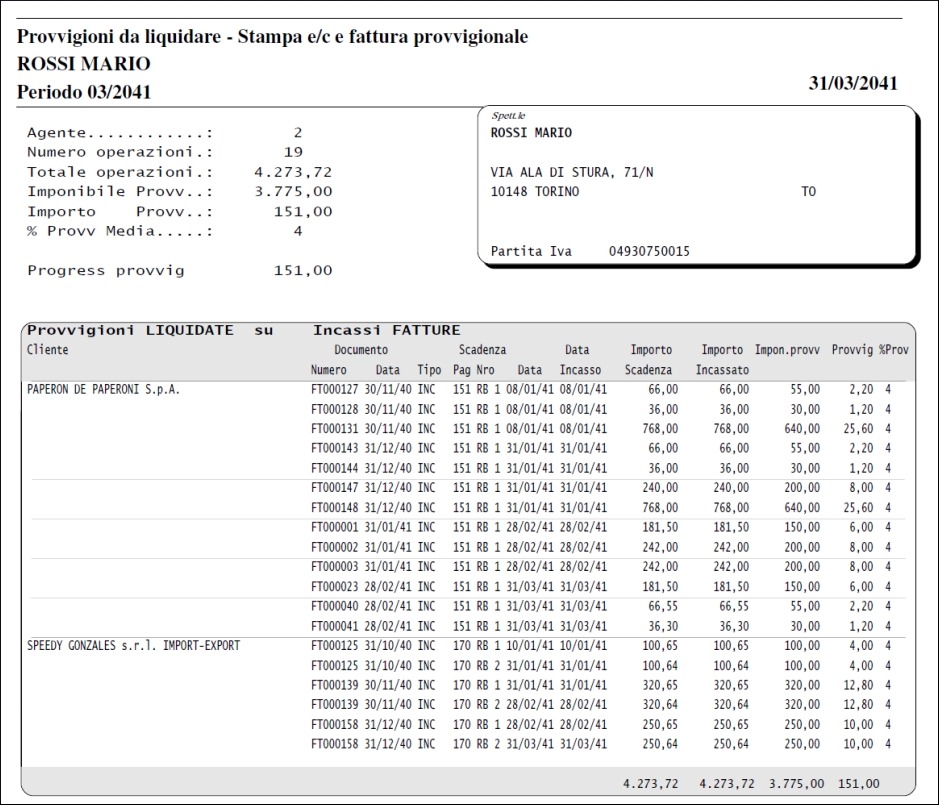Select customer 'PAPERON DE PAPERONI S.p.A.'
The width and height of the screenshot is (939, 805).
point(104,389)
